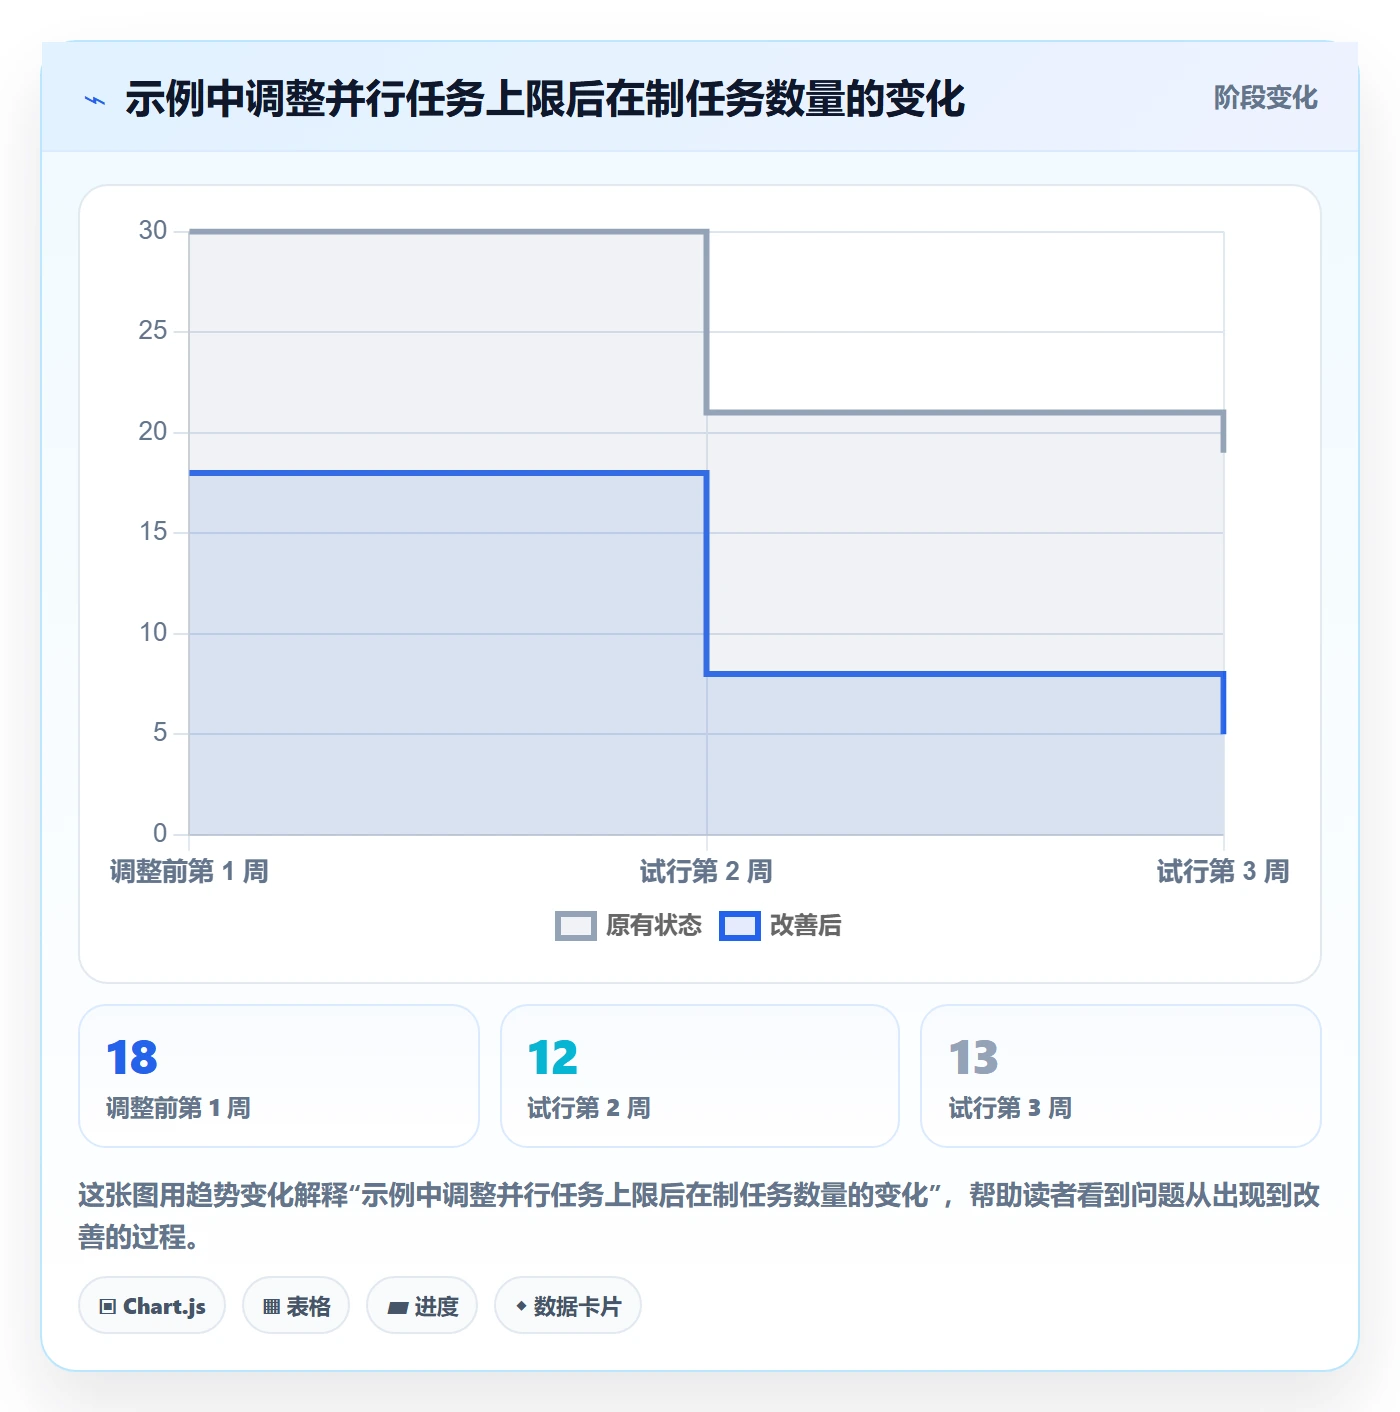Viewport: 1400px width, 1412px height.
Task: Click the value 13 in third card
Action: [974, 1058]
